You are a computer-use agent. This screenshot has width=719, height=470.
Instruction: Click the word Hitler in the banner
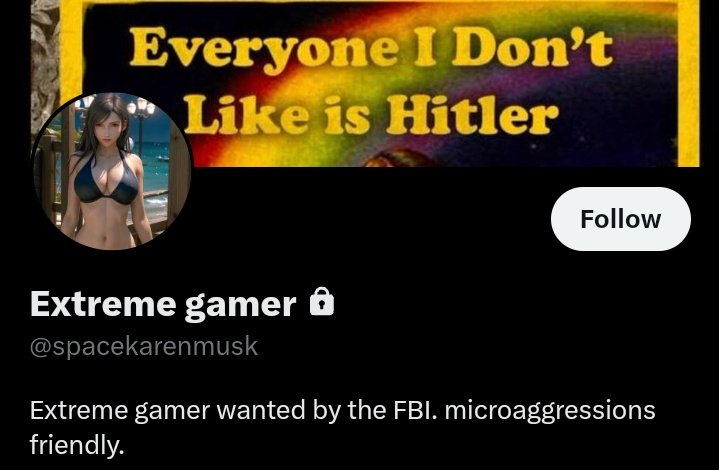click(472, 116)
